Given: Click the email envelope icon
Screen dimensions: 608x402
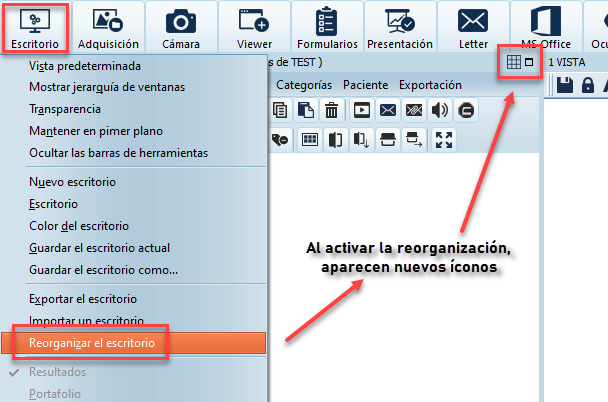Looking at the screenshot, I should 388,110.
